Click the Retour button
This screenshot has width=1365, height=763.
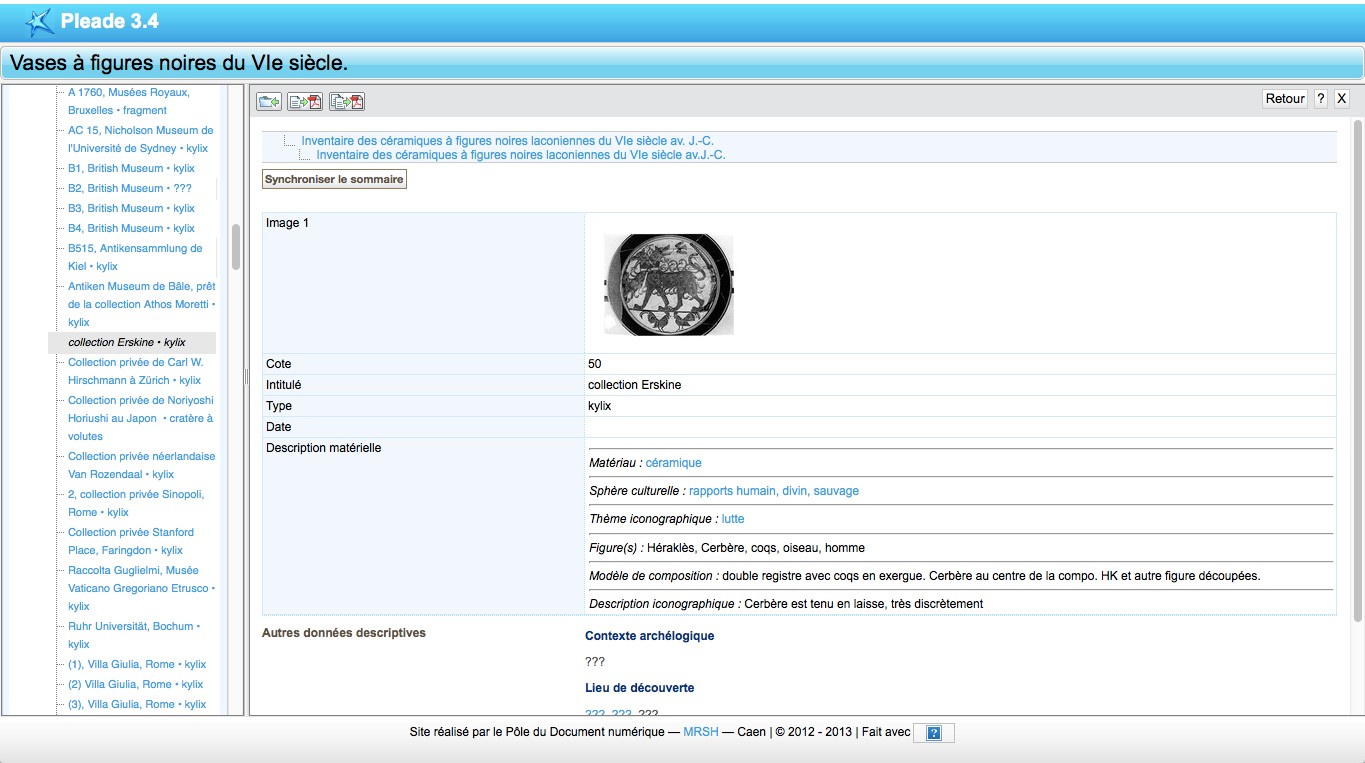pos(1285,98)
